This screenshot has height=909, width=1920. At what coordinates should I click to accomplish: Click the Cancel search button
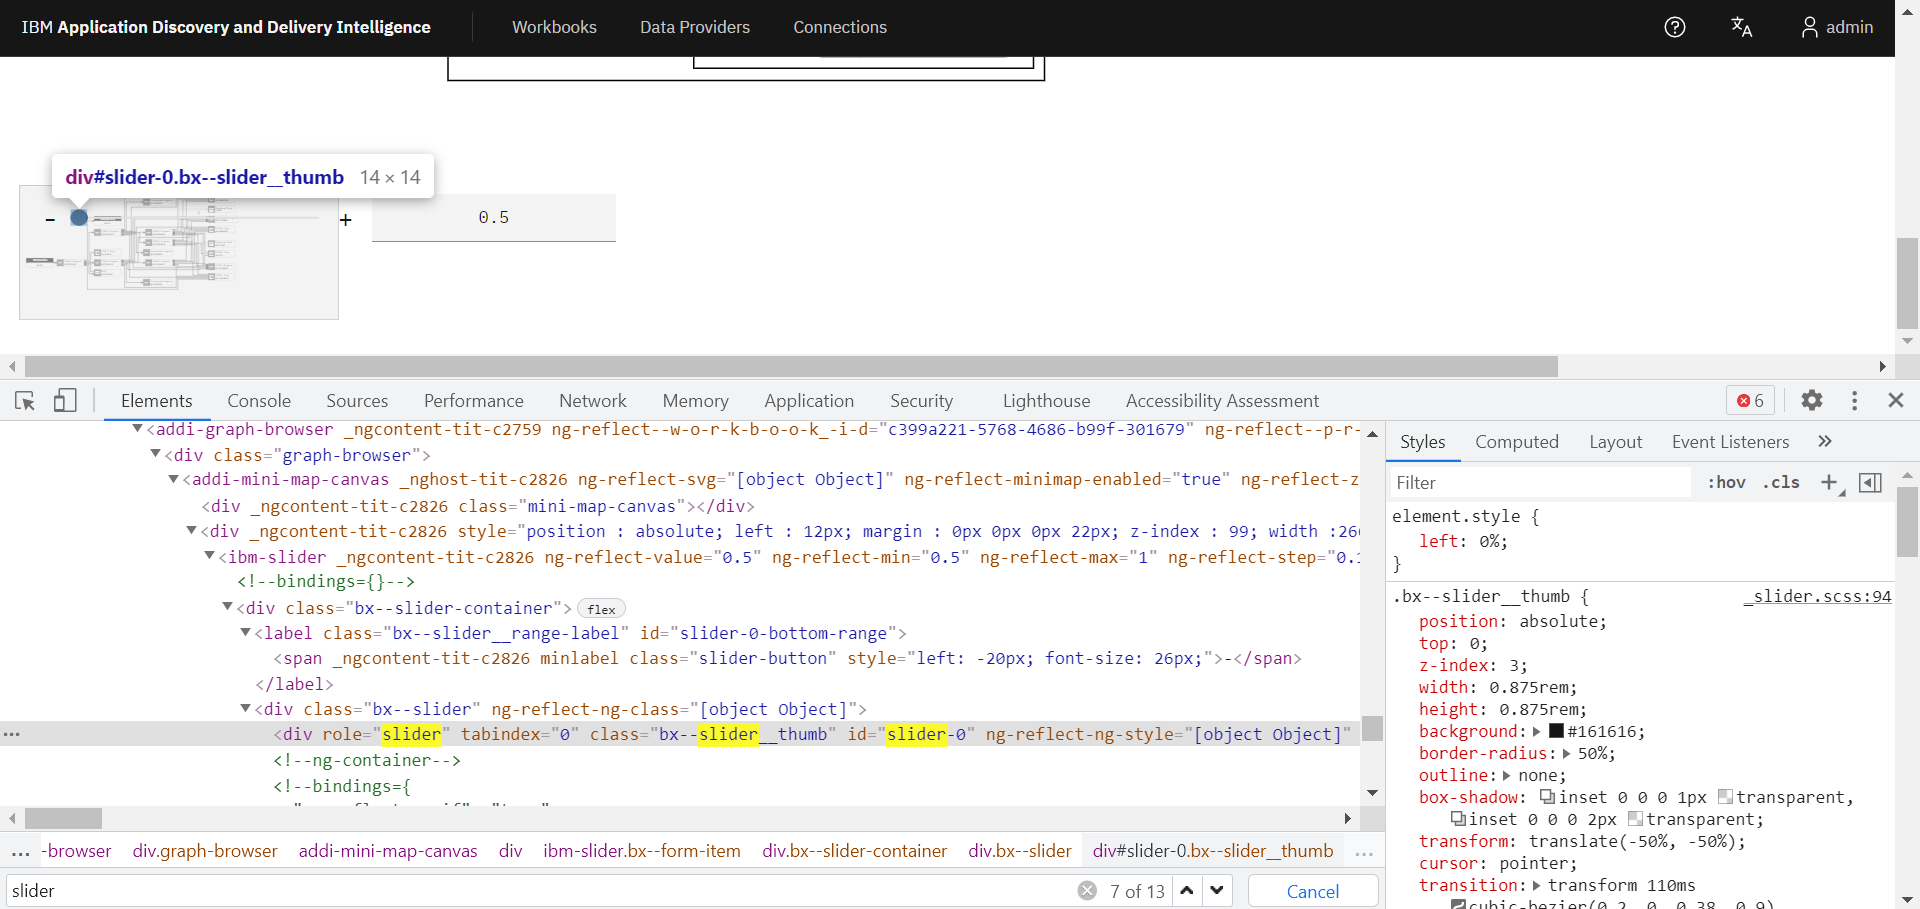pos(1312,891)
